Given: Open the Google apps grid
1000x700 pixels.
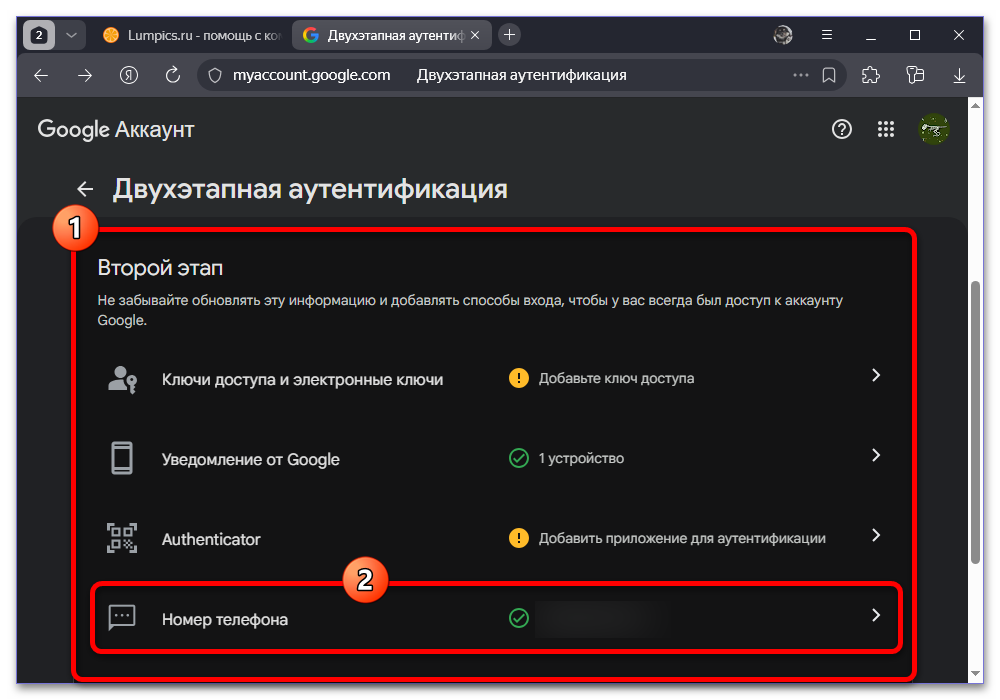Looking at the screenshot, I should coord(886,129).
